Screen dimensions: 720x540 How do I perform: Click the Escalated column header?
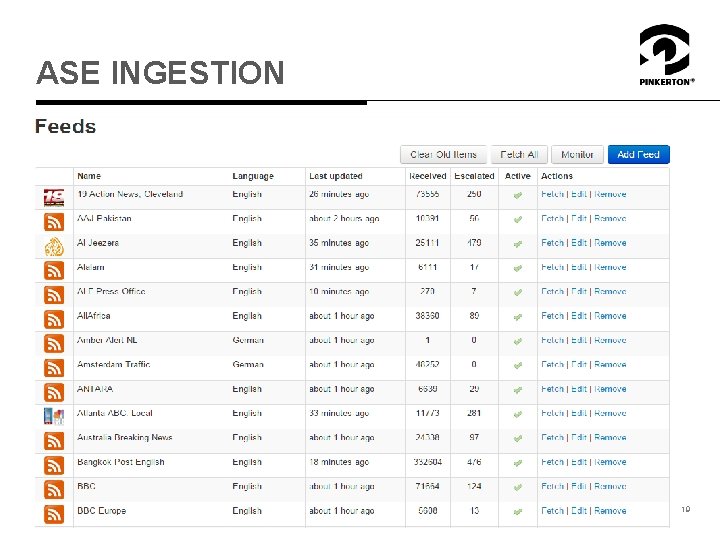(x=474, y=176)
